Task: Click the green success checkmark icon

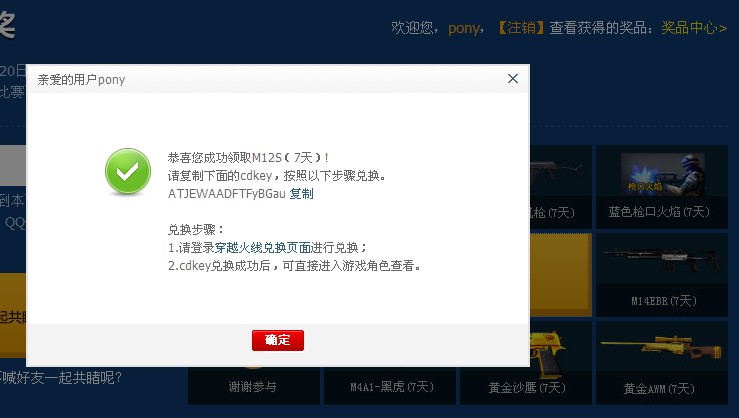Action: click(128, 171)
